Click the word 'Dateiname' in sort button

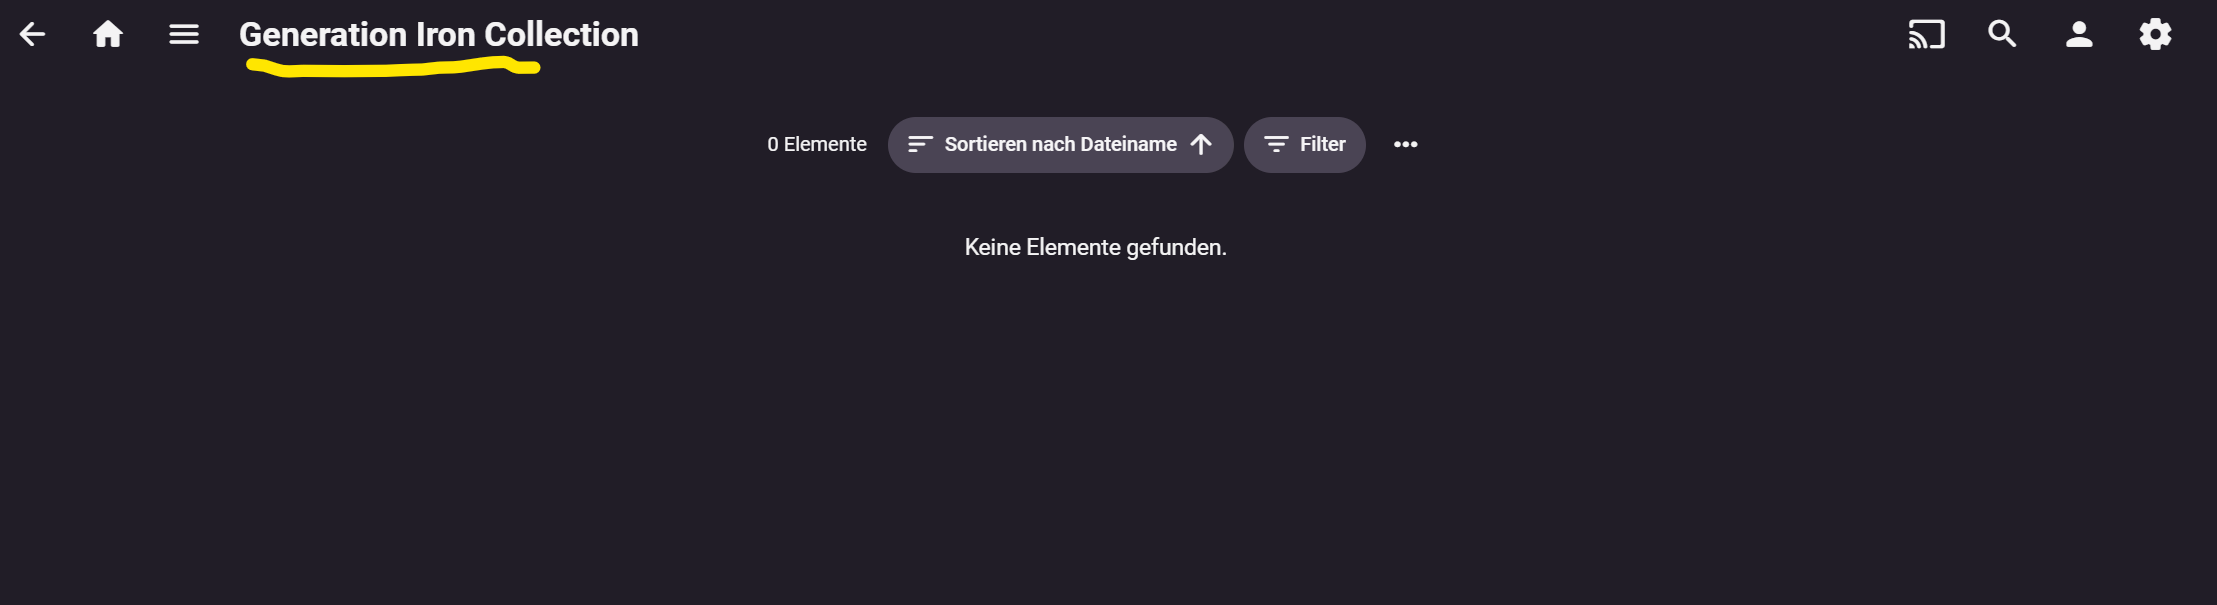1128,145
